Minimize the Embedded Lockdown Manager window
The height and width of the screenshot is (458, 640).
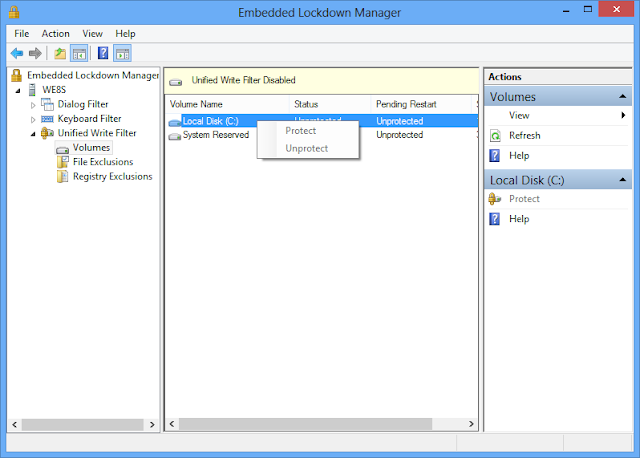pyautogui.click(x=566, y=10)
